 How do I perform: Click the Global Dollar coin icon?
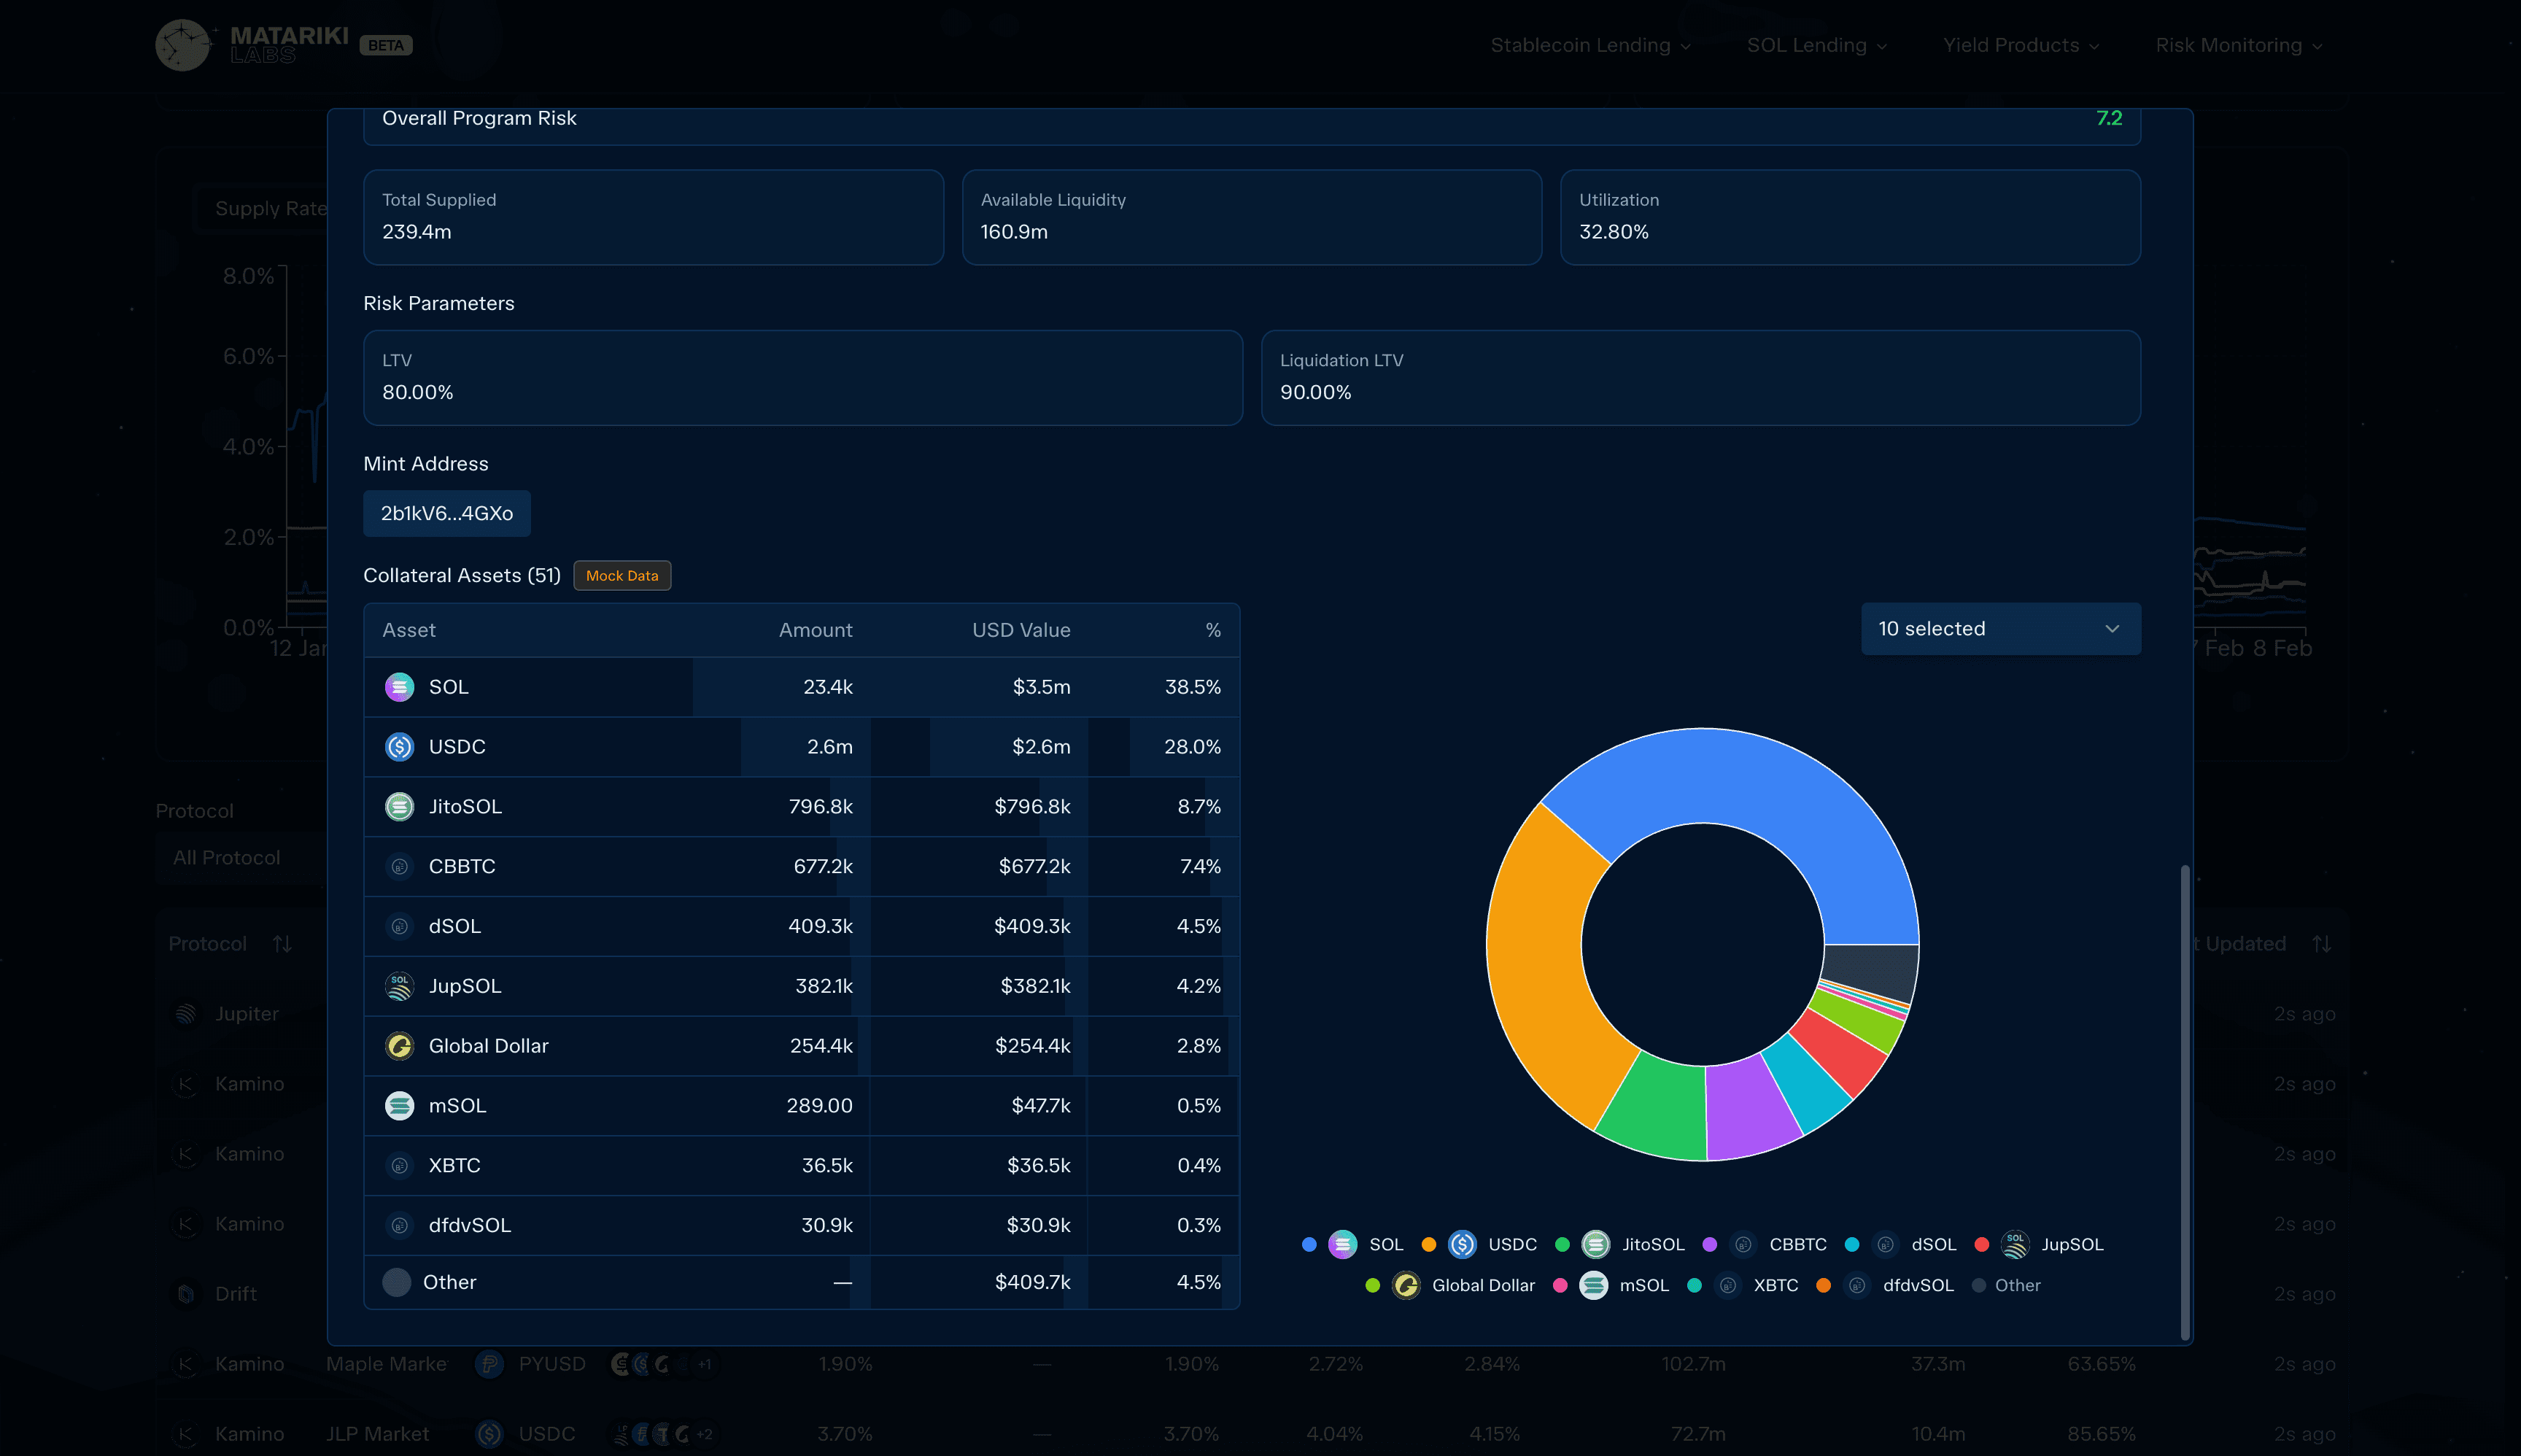point(399,1046)
